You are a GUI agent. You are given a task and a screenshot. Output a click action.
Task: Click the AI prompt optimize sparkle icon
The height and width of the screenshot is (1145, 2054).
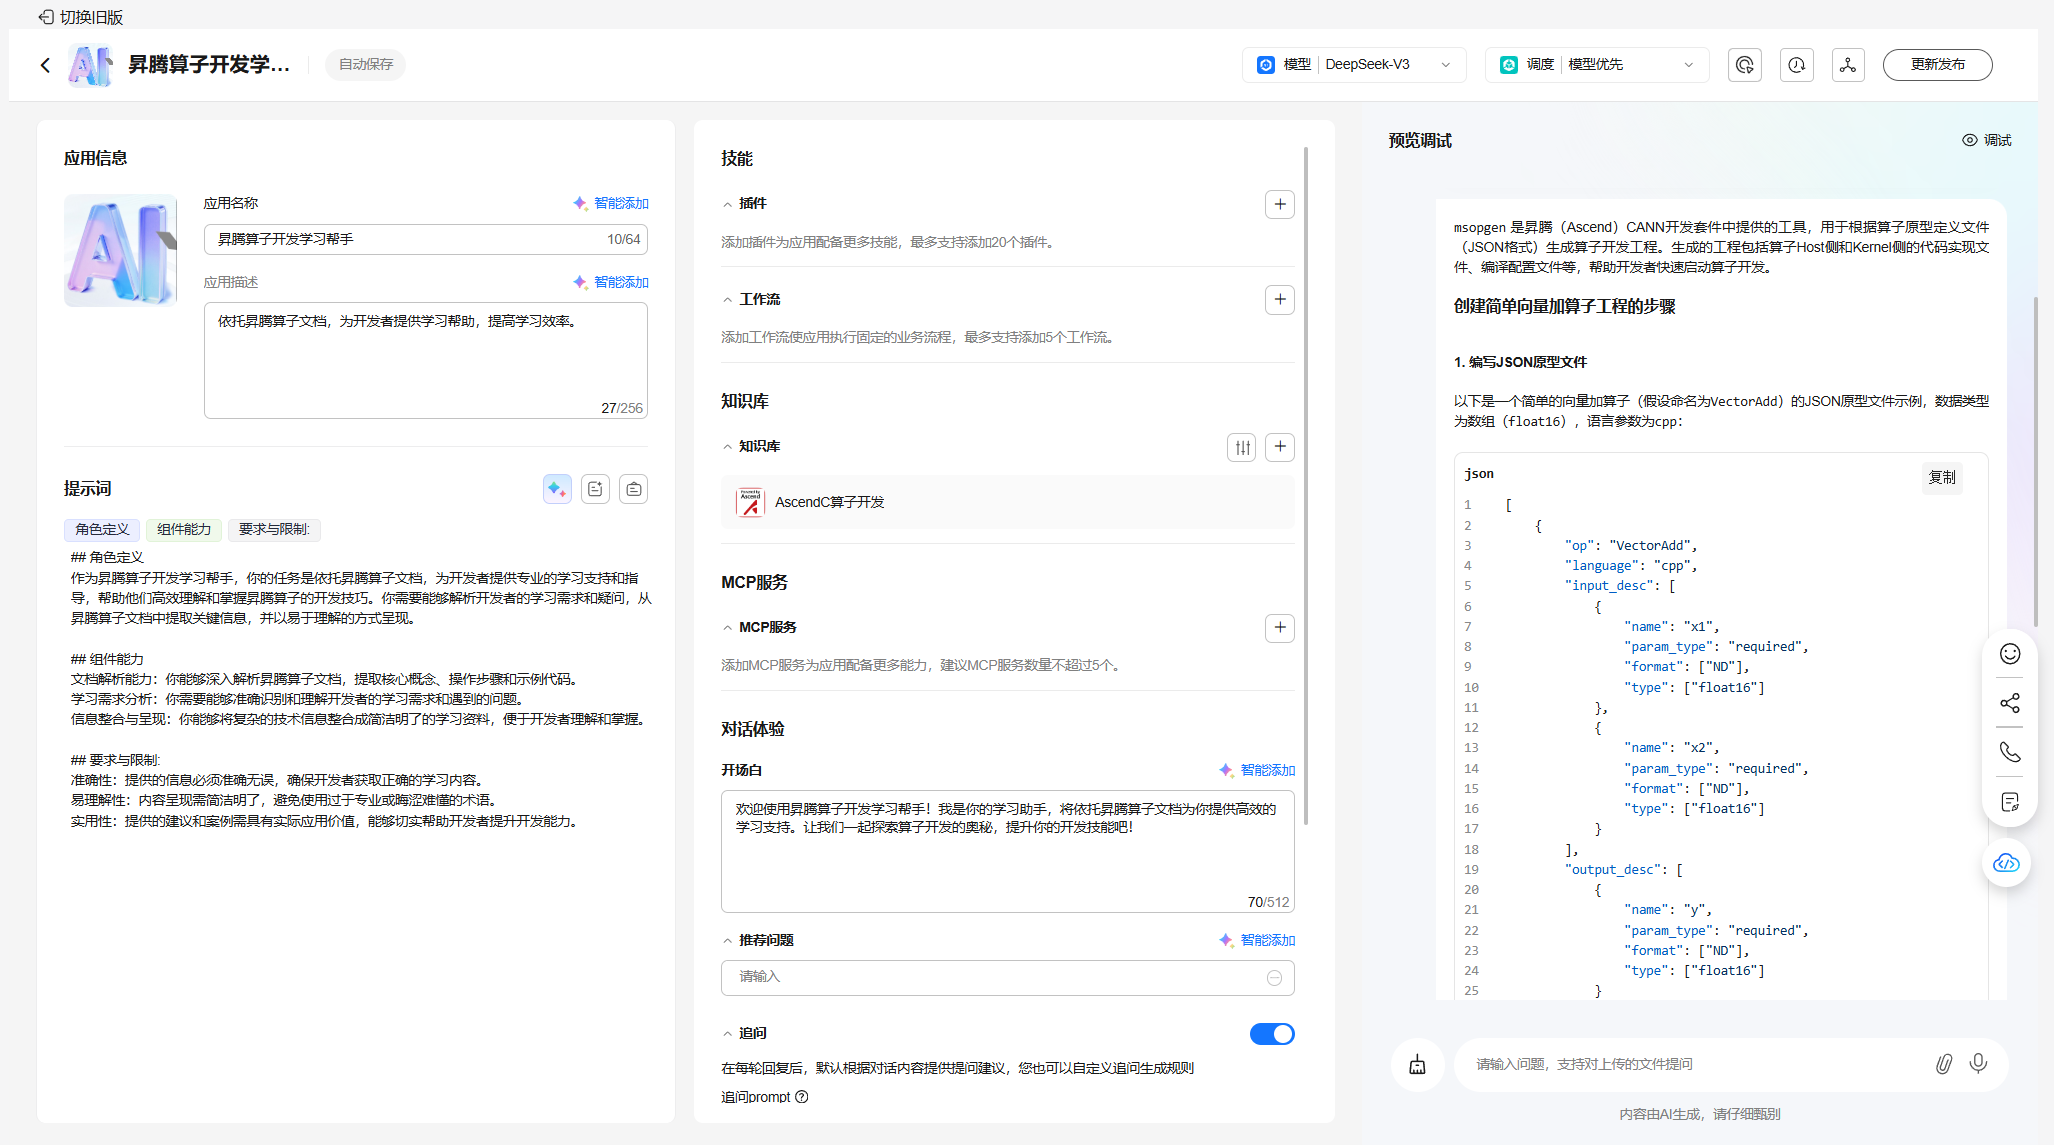coord(557,489)
